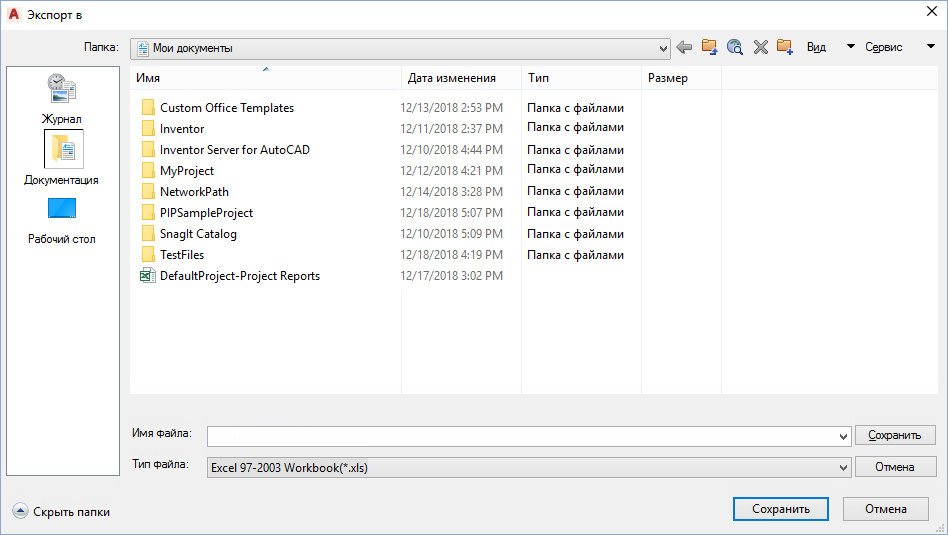The height and width of the screenshot is (535, 948).
Task: Click the TestFiles folder icon
Action: [148, 255]
